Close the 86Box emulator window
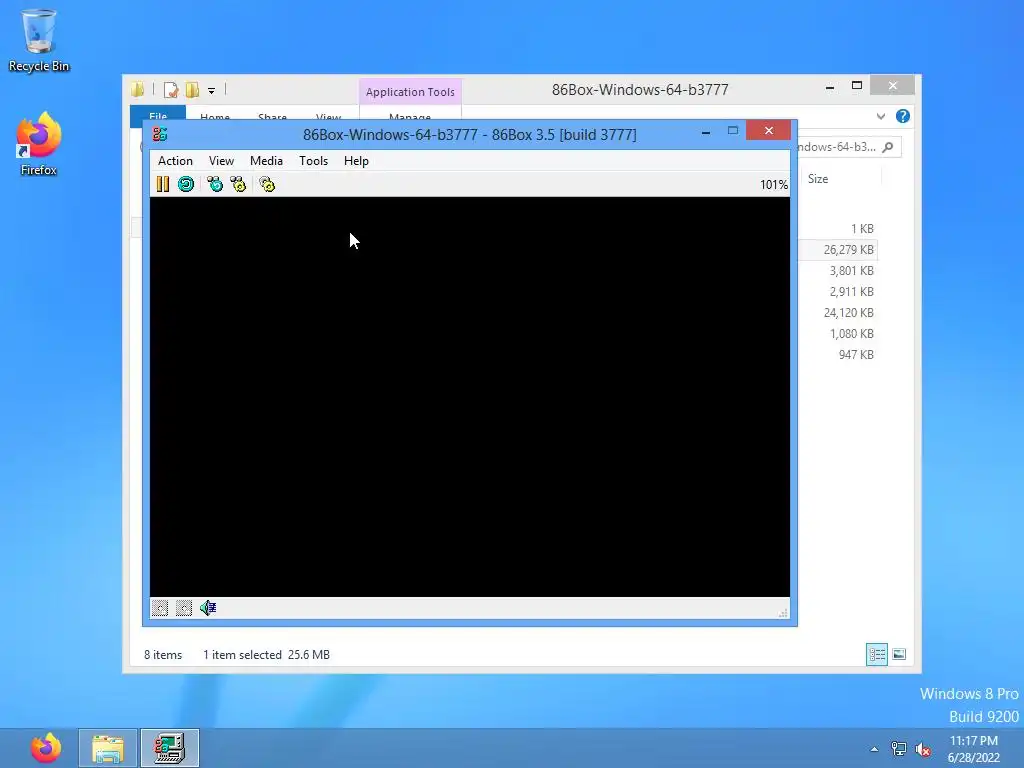The image size is (1024, 768). 769,131
